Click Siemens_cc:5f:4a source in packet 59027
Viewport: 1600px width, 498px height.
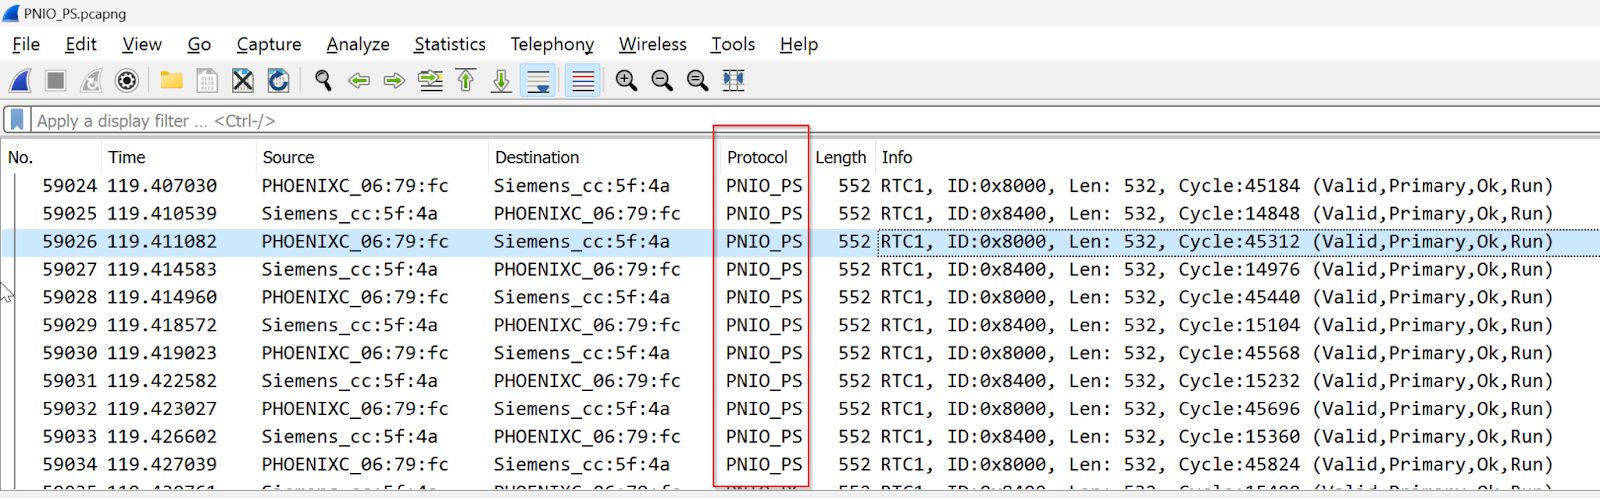(349, 270)
